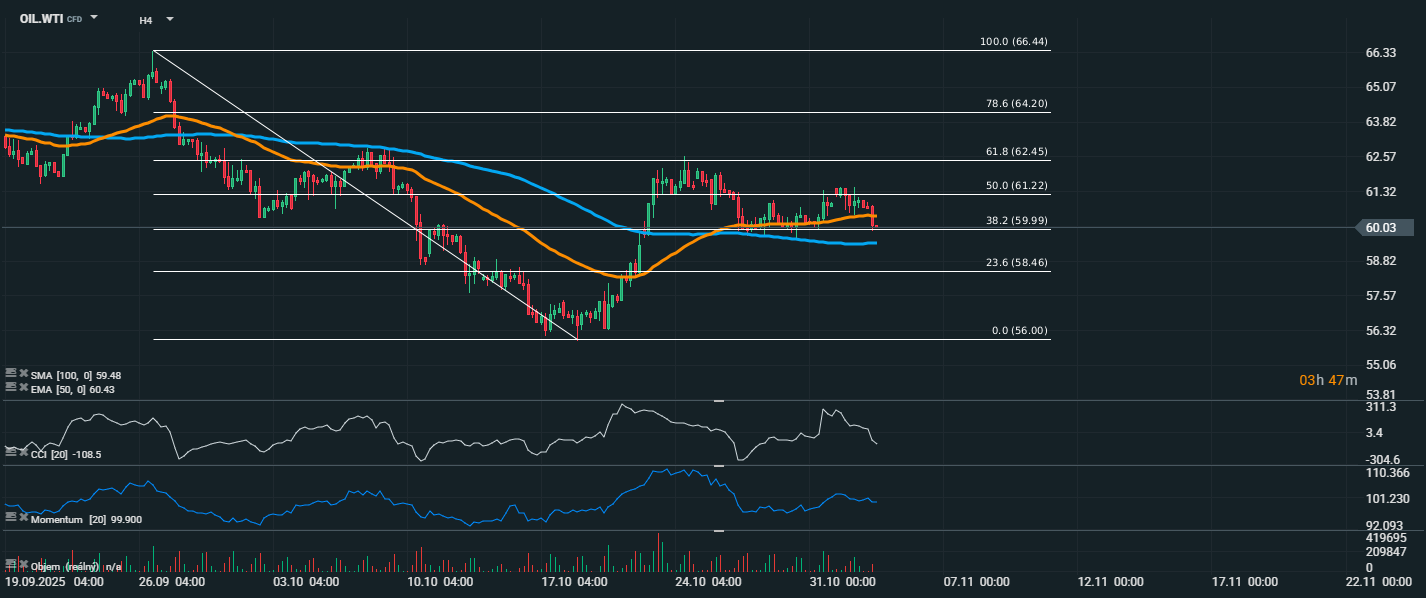
Task: Remove EMA 50 indicator with X icon
Action: pyautogui.click(x=23, y=387)
